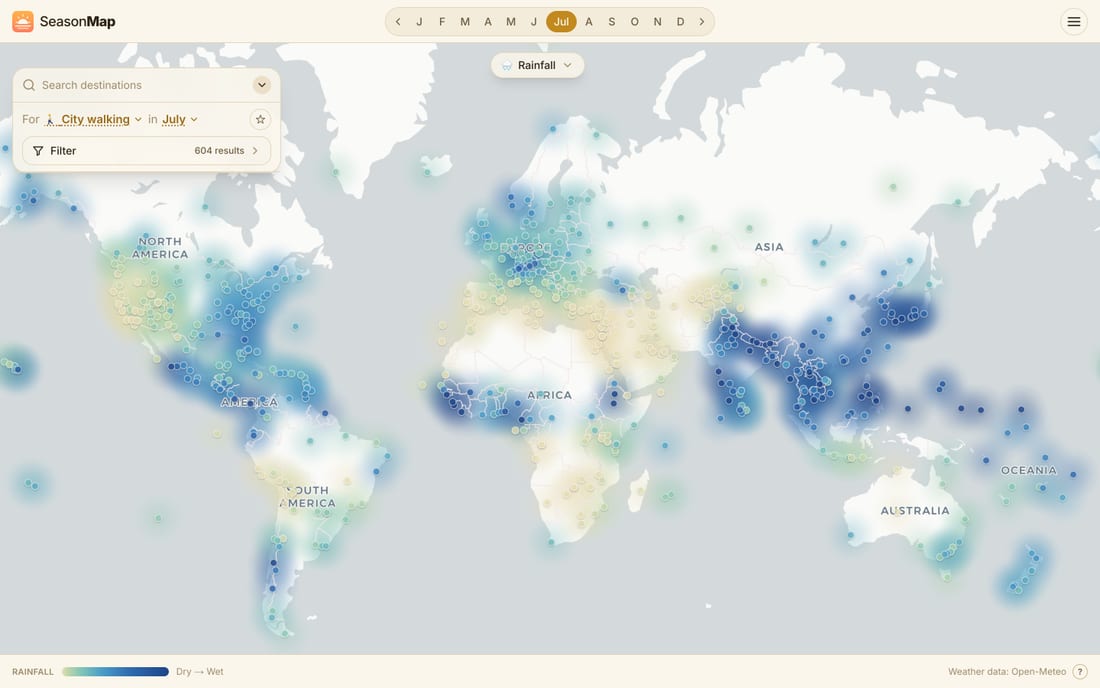1100x688 pixels.
Task: Select January in the month bar
Action: click(x=419, y=22)
